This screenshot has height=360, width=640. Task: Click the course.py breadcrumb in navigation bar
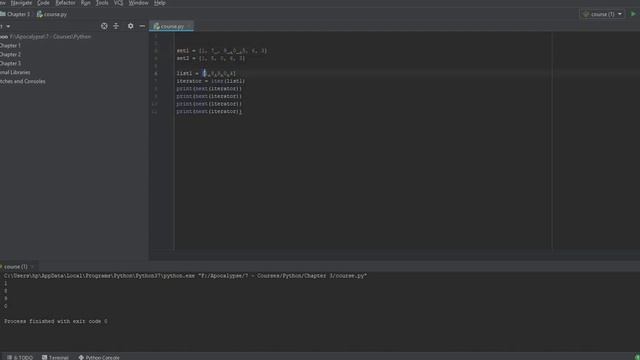coord(52,14)
